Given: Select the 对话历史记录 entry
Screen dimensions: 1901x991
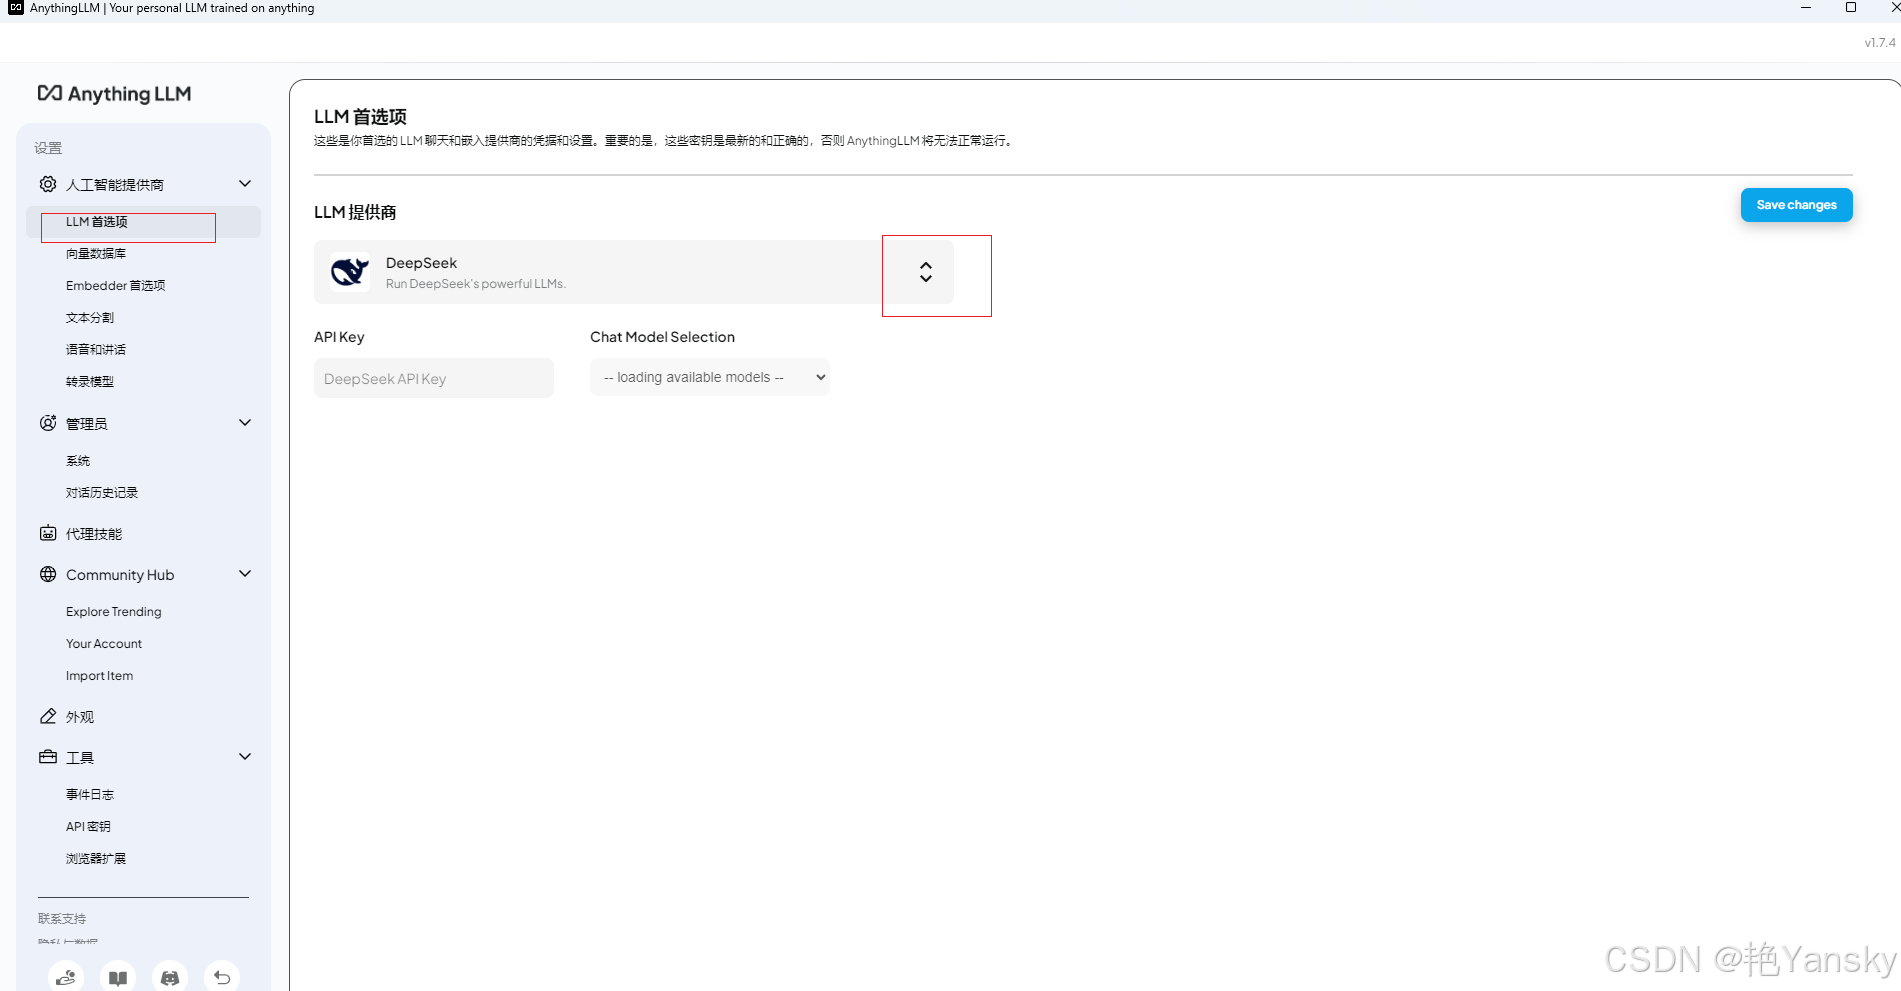Looking at the screenshot, I should coord(100,492).
